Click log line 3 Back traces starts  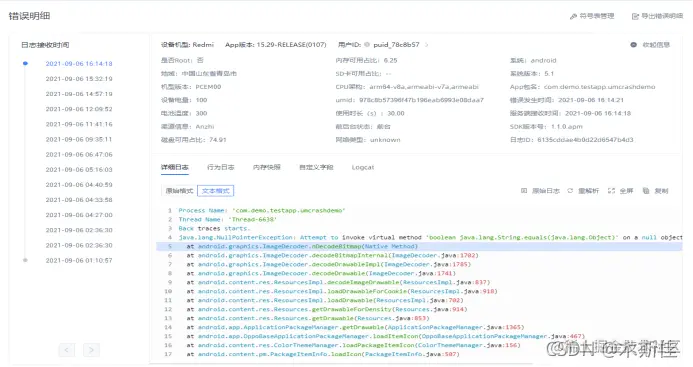coord(214,229)
